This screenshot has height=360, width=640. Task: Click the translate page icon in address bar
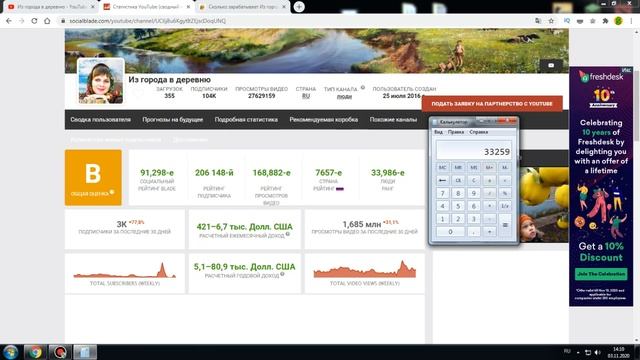(538, 21)
